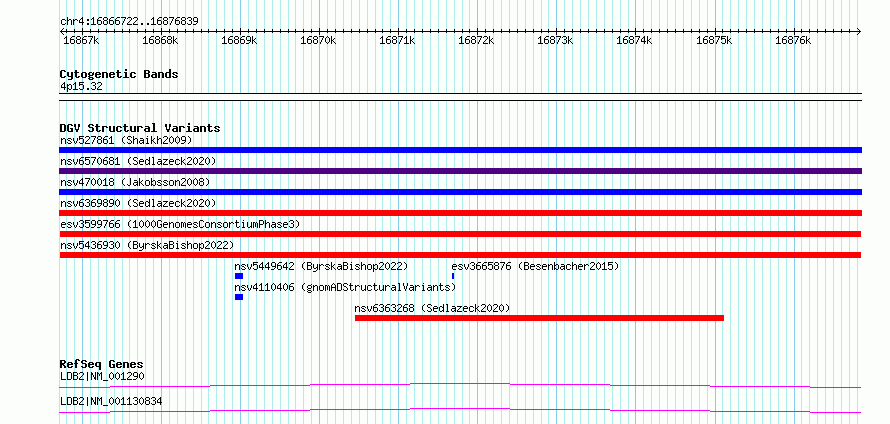This screenshot has height=424, width=890.
Task: Click nsv4110406 (gnomADStructuralVariants) label
Action: pyautogui.click(x=345, y=287)
